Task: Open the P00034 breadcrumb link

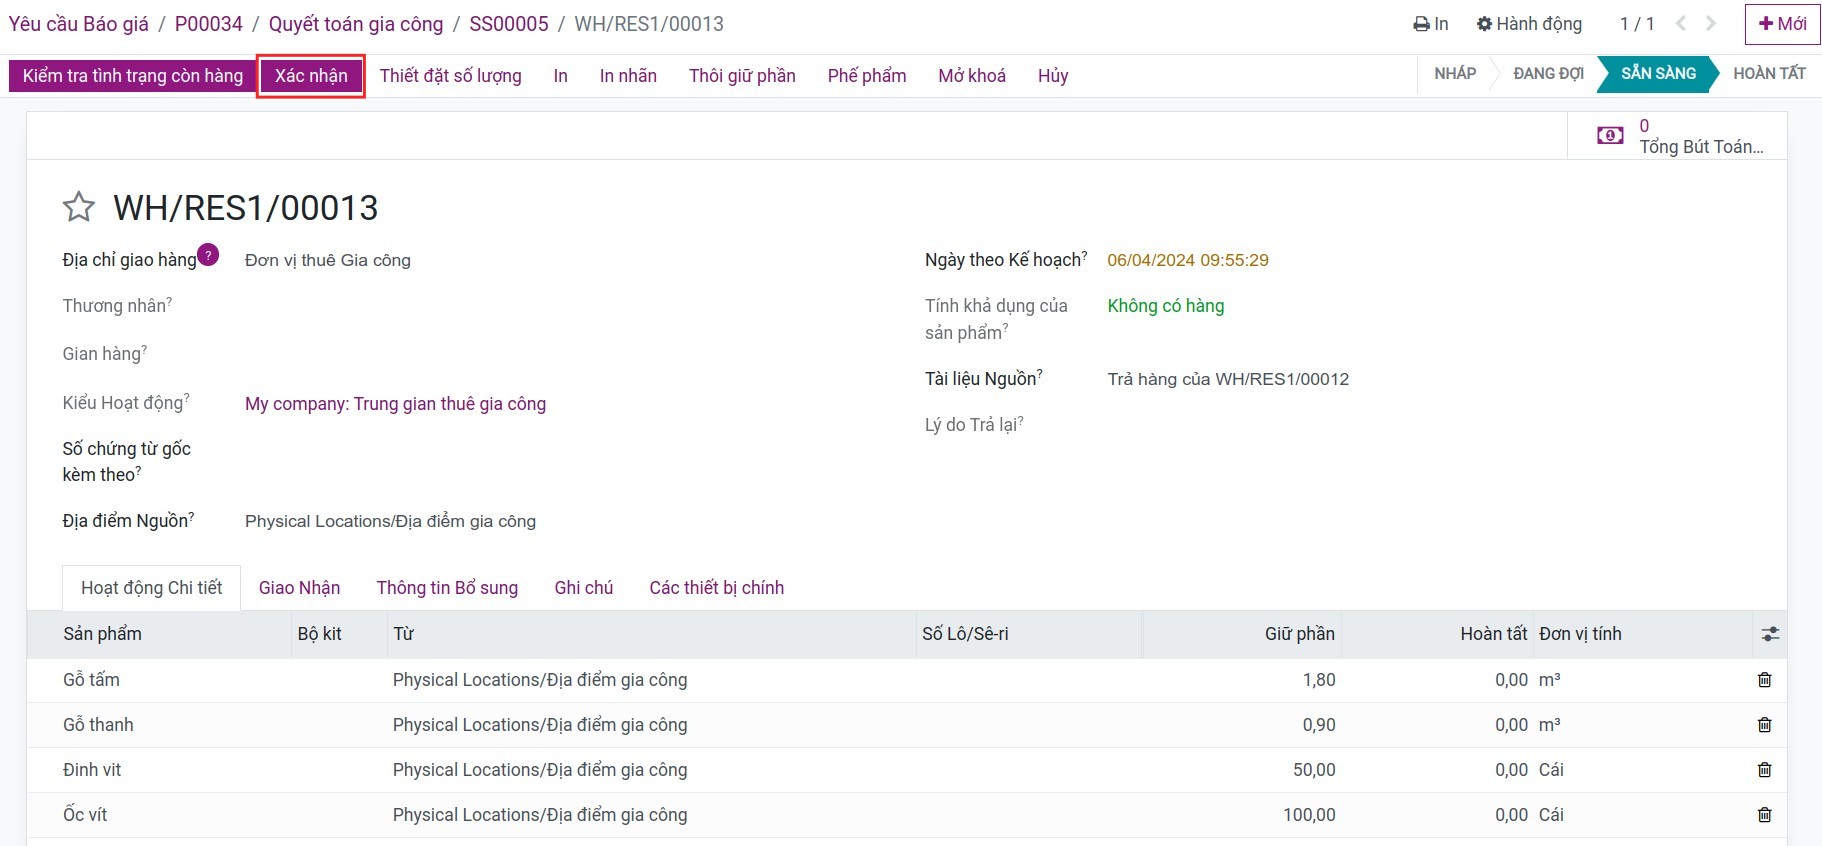Action: tap(209, 24)
